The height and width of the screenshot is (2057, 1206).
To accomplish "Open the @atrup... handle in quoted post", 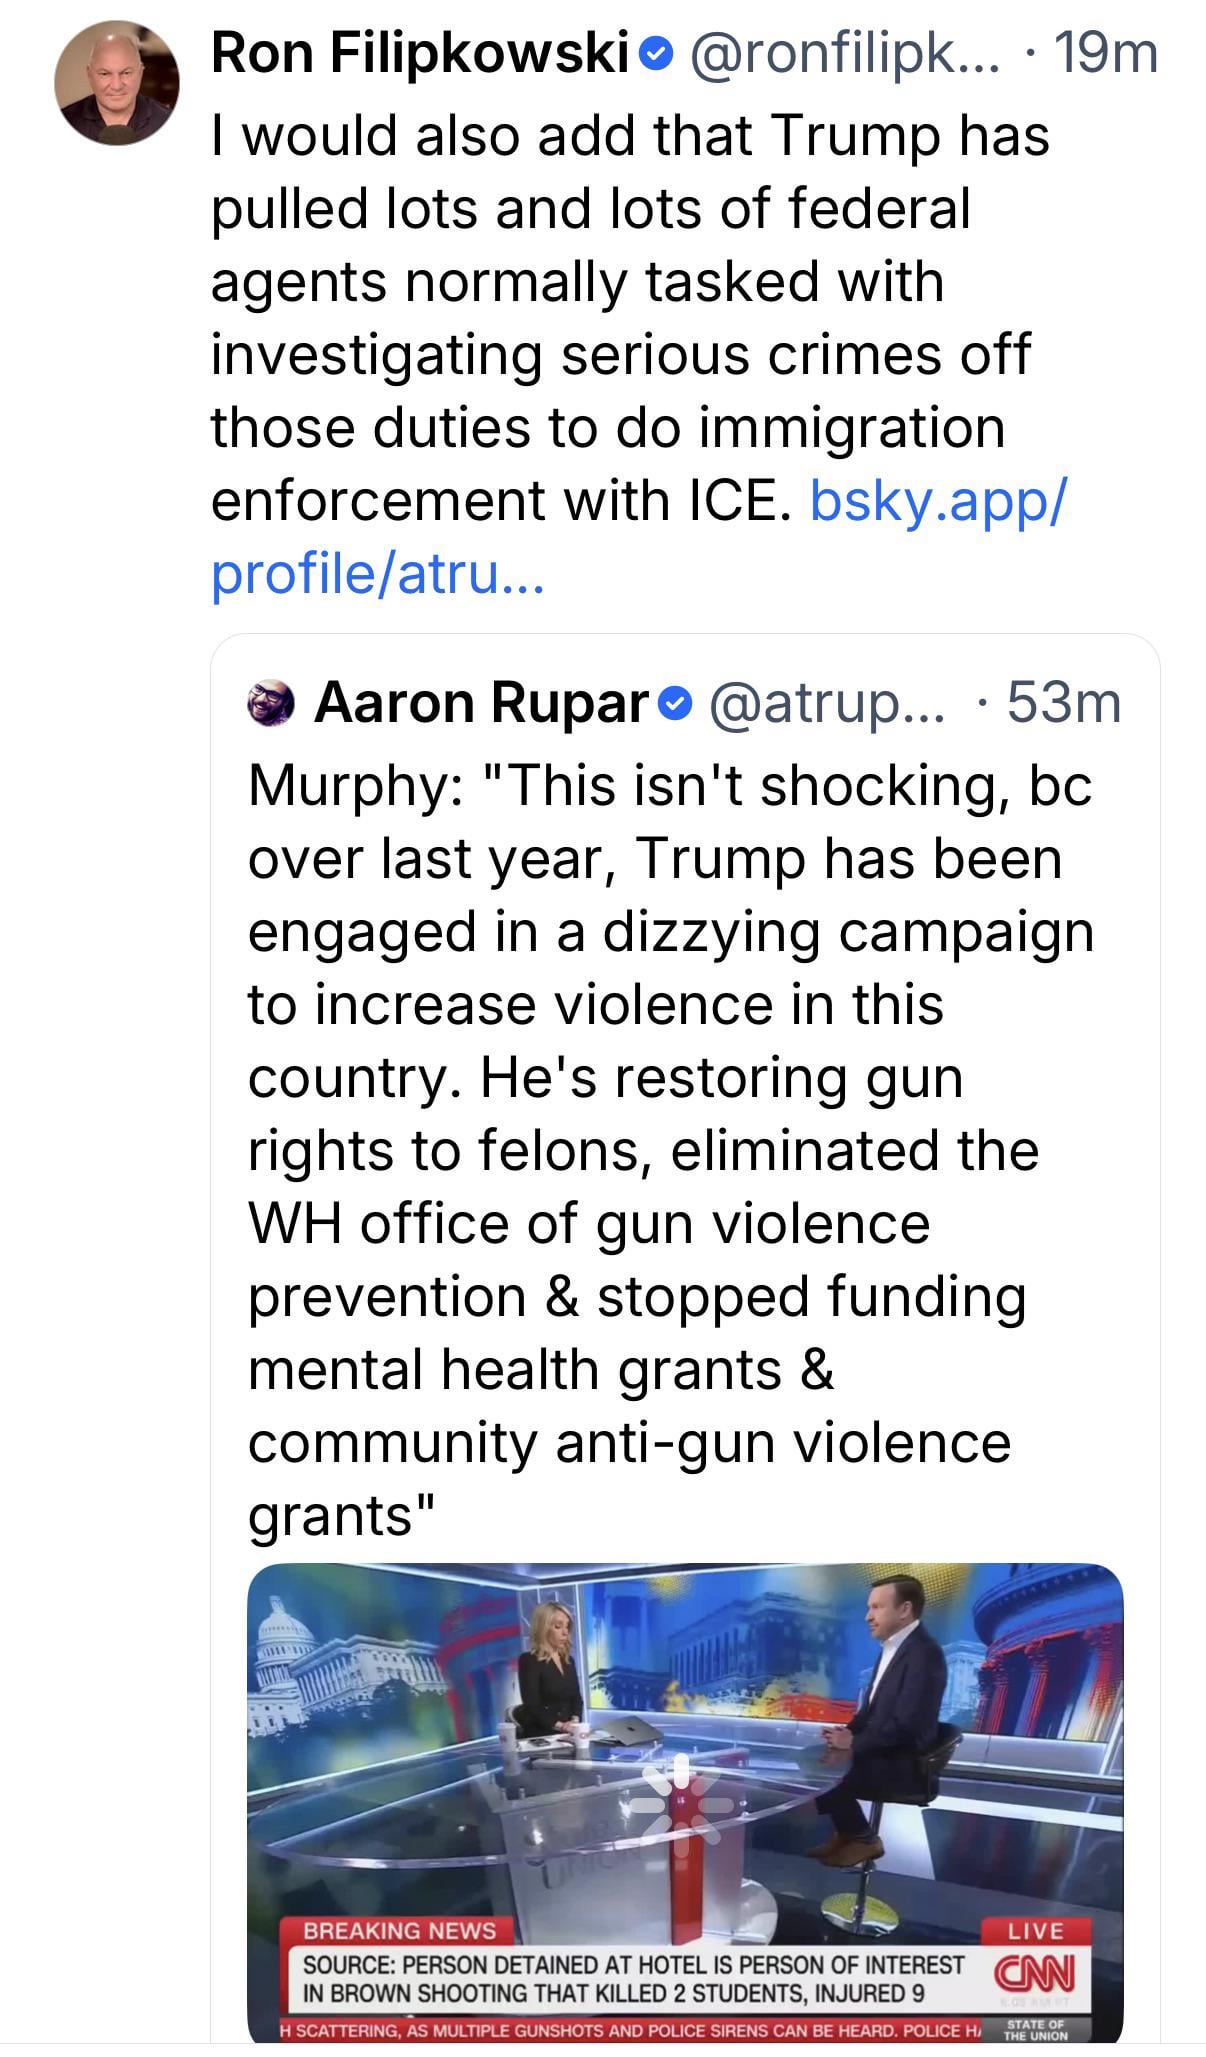I will [825, 704].
